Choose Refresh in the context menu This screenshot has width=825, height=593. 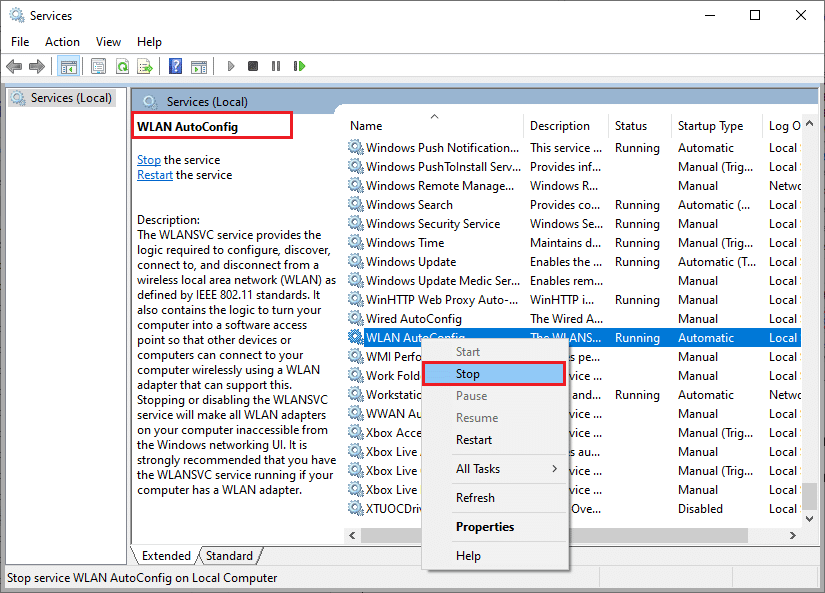pos(495,498)
